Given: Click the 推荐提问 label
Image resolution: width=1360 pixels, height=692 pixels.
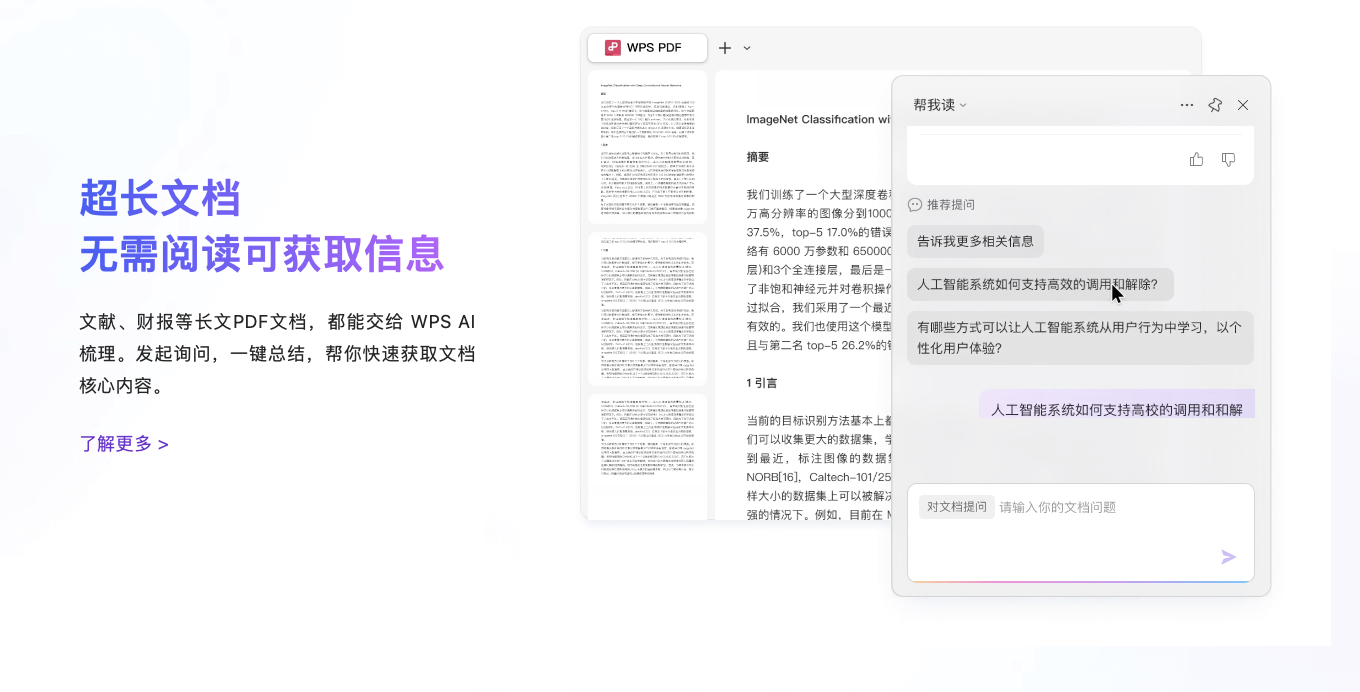Looking at the screenshot, I should [950, 204].
